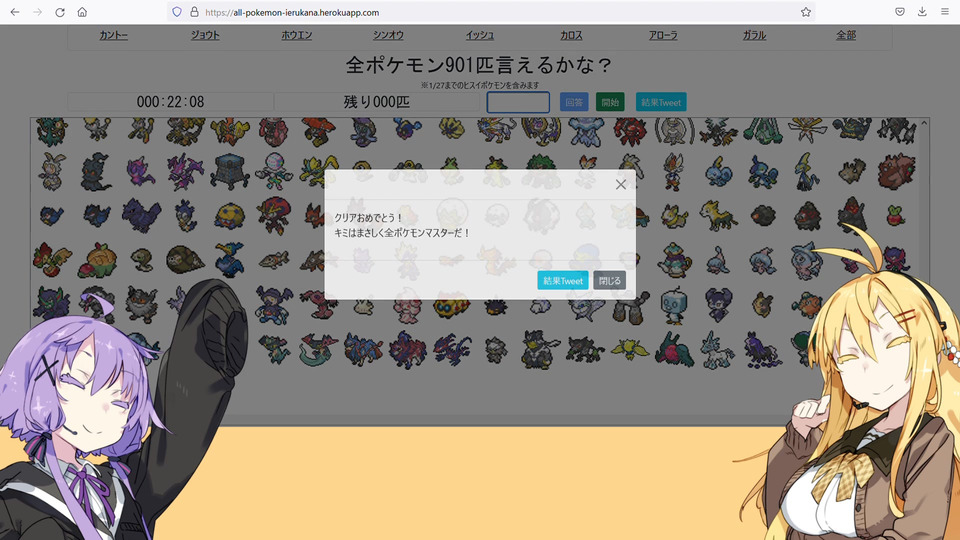The height and width of the screenshot is (540, 960).
Task: Open the カントー region link
Action: (113, 36)
